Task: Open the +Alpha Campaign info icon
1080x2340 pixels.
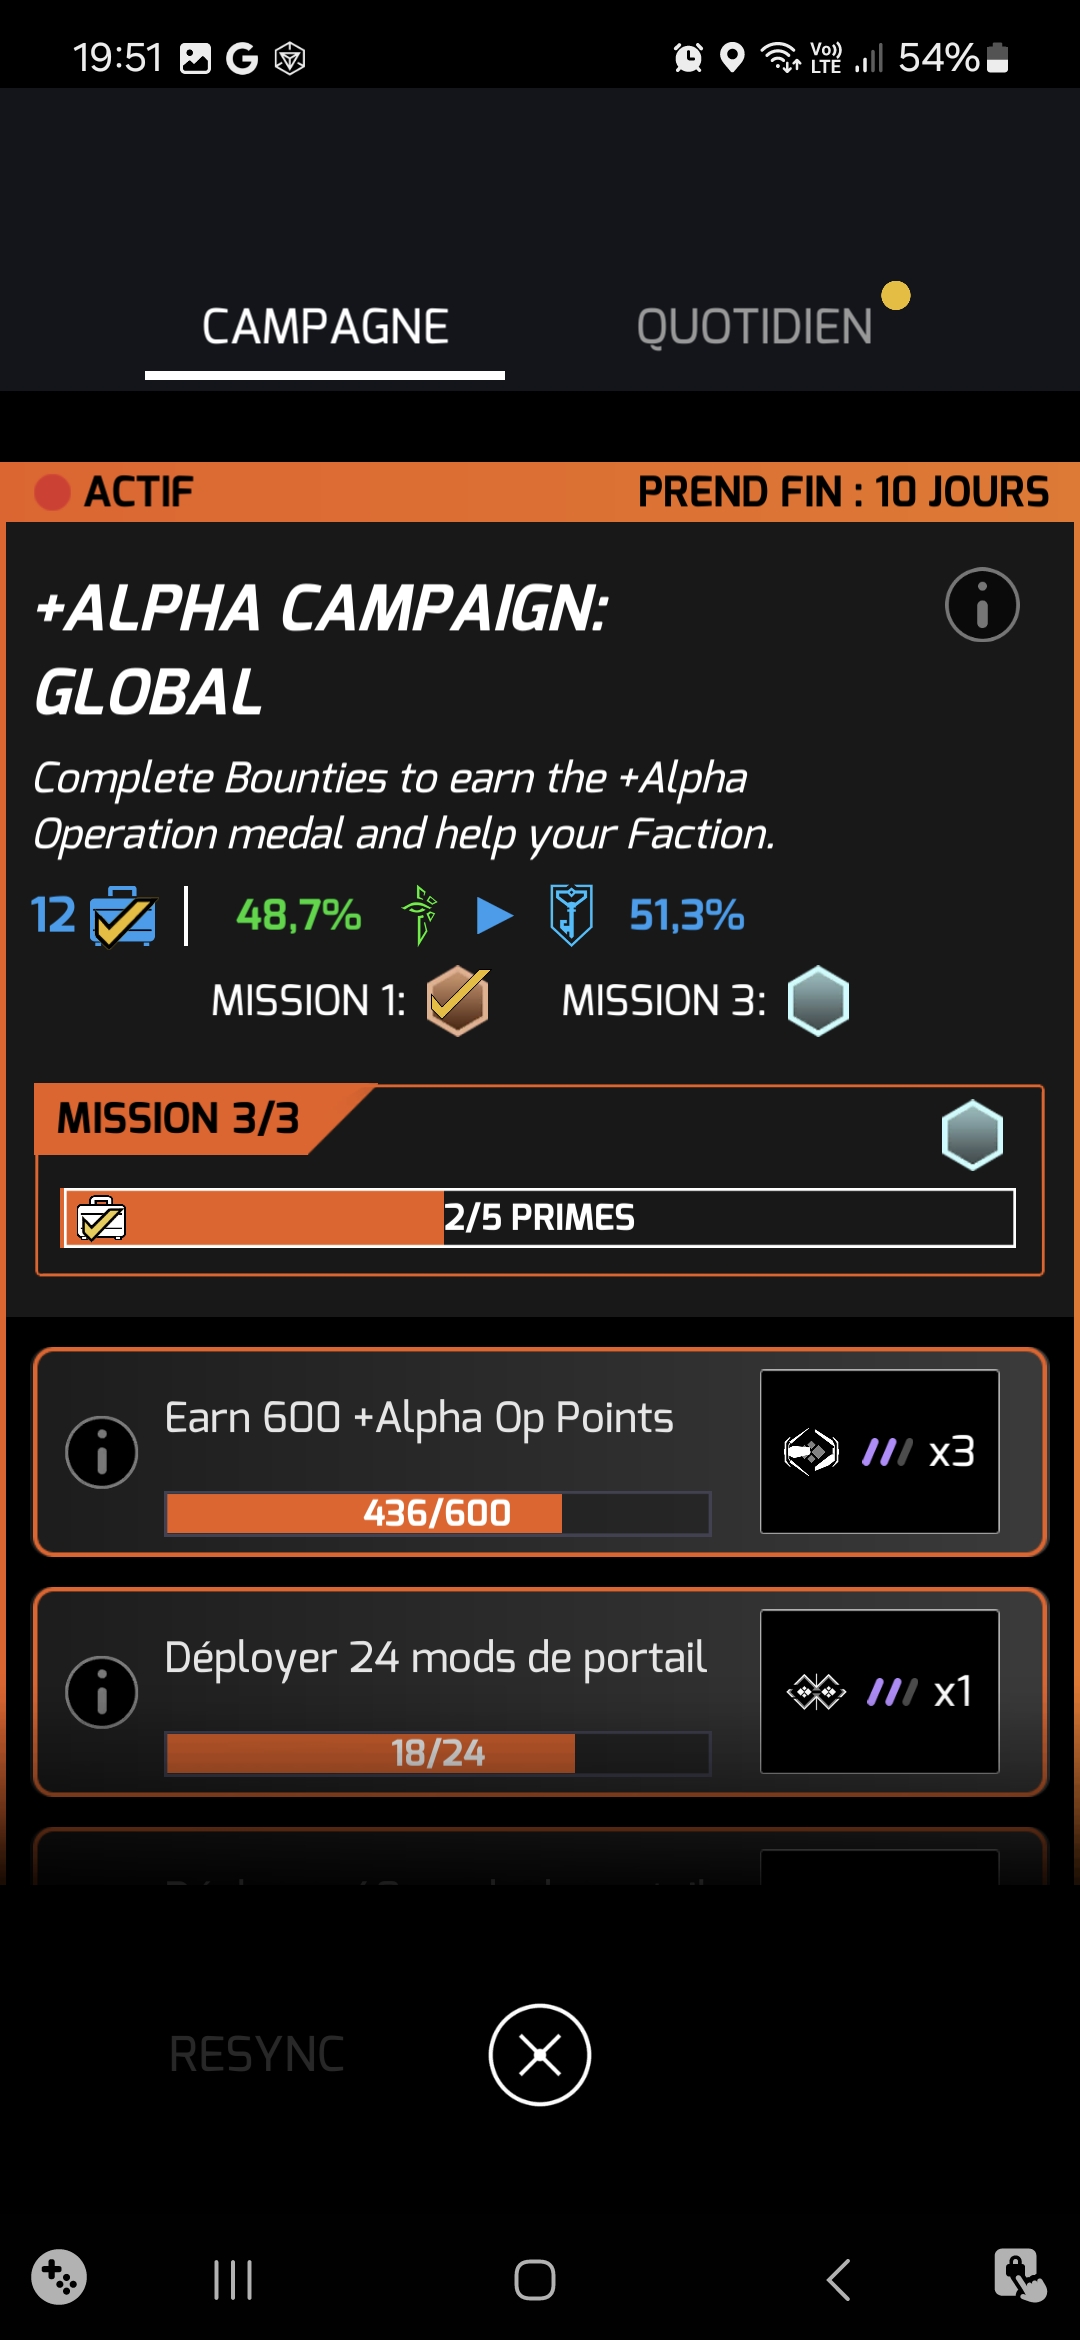Action: [982, 605]
